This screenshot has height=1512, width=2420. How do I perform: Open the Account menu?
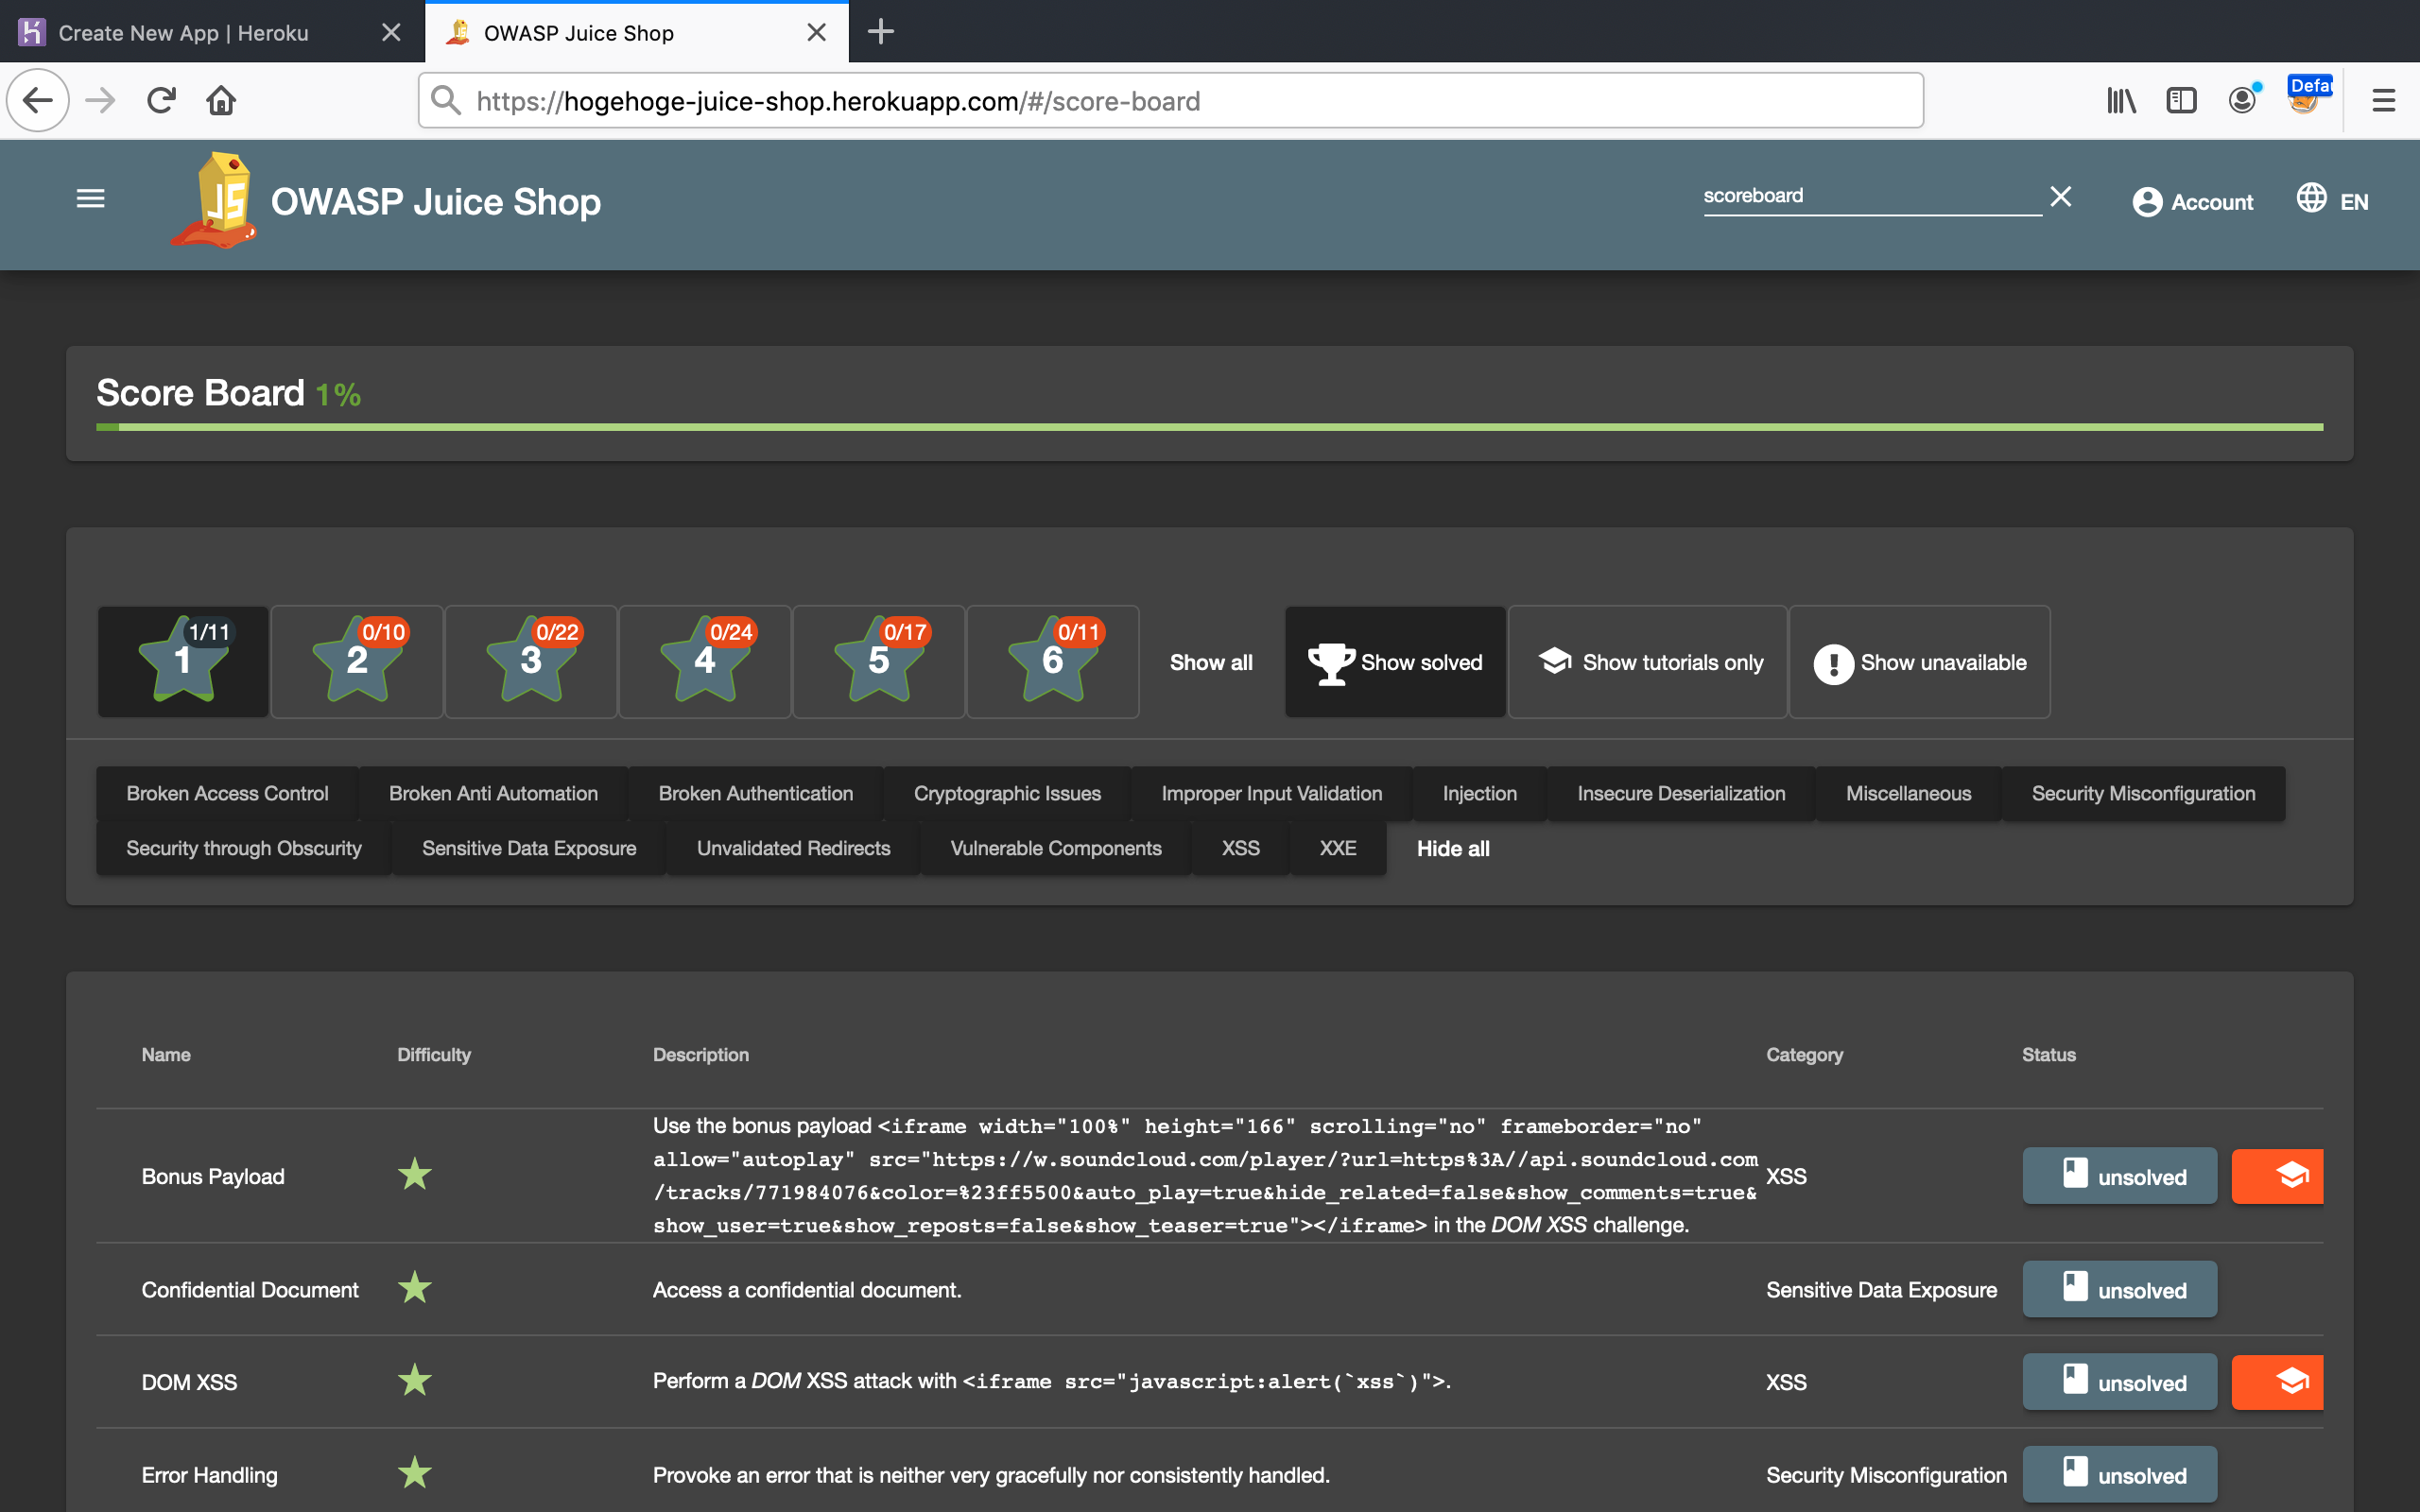tap(2192, 202)
